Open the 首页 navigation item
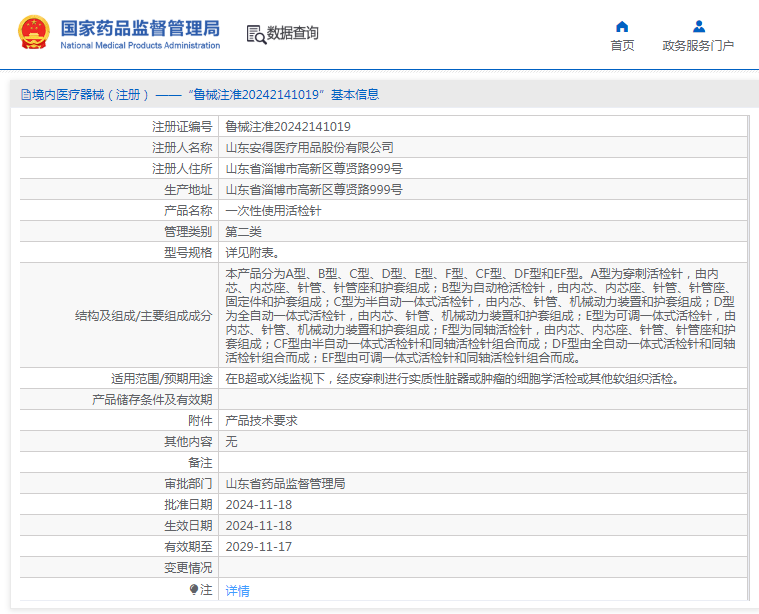This screenshot has width=759, height=614. [622, 45]
